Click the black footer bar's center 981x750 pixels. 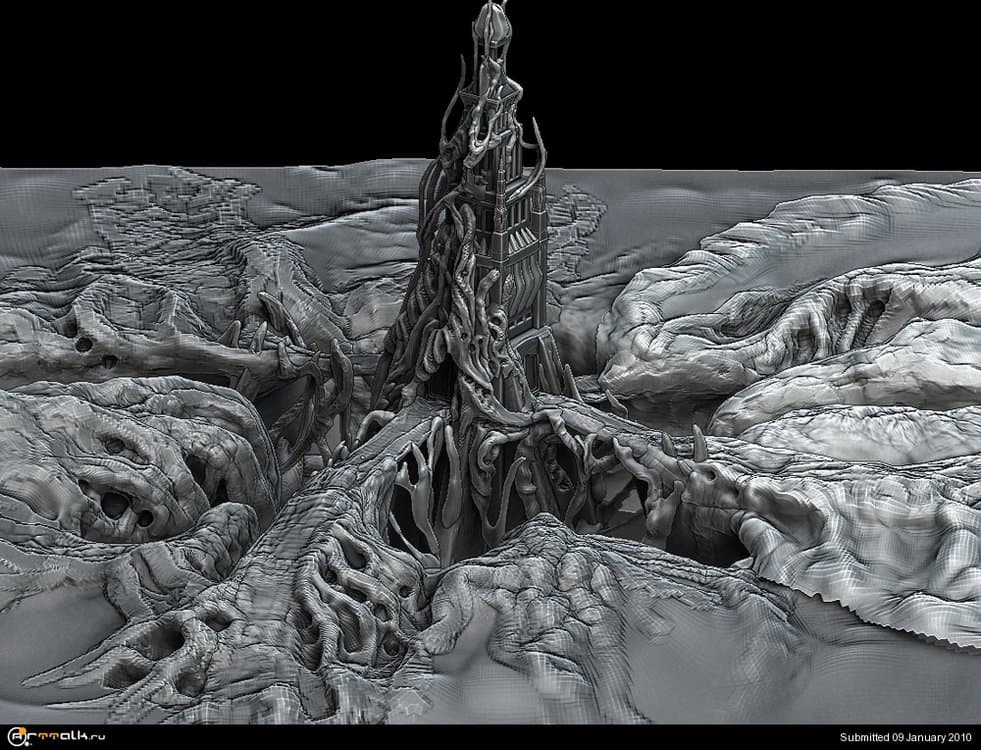click(x=490, y=738)
